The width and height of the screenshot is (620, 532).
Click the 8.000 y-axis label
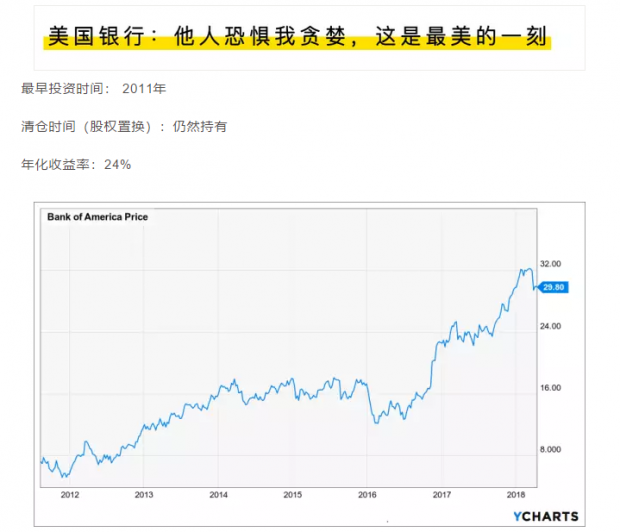coord(550,449)
